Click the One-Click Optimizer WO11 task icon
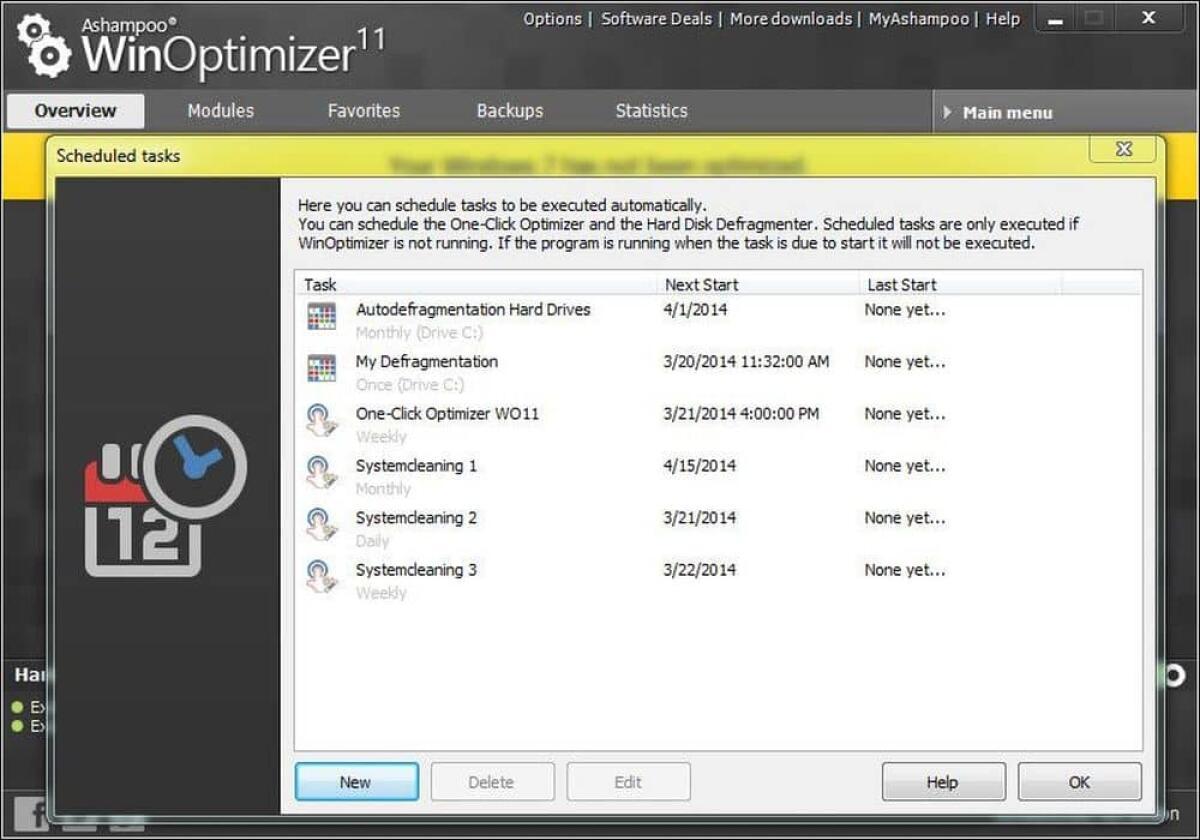Image resolution: width=1200 pixels, height=840 pixels. click(x=323, y=419)
